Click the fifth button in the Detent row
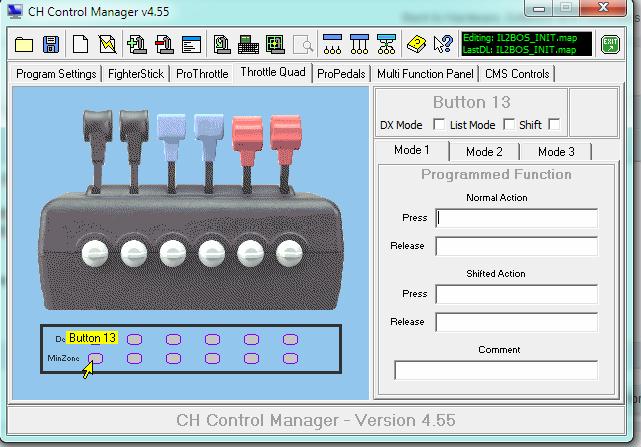 click(251, 339)
